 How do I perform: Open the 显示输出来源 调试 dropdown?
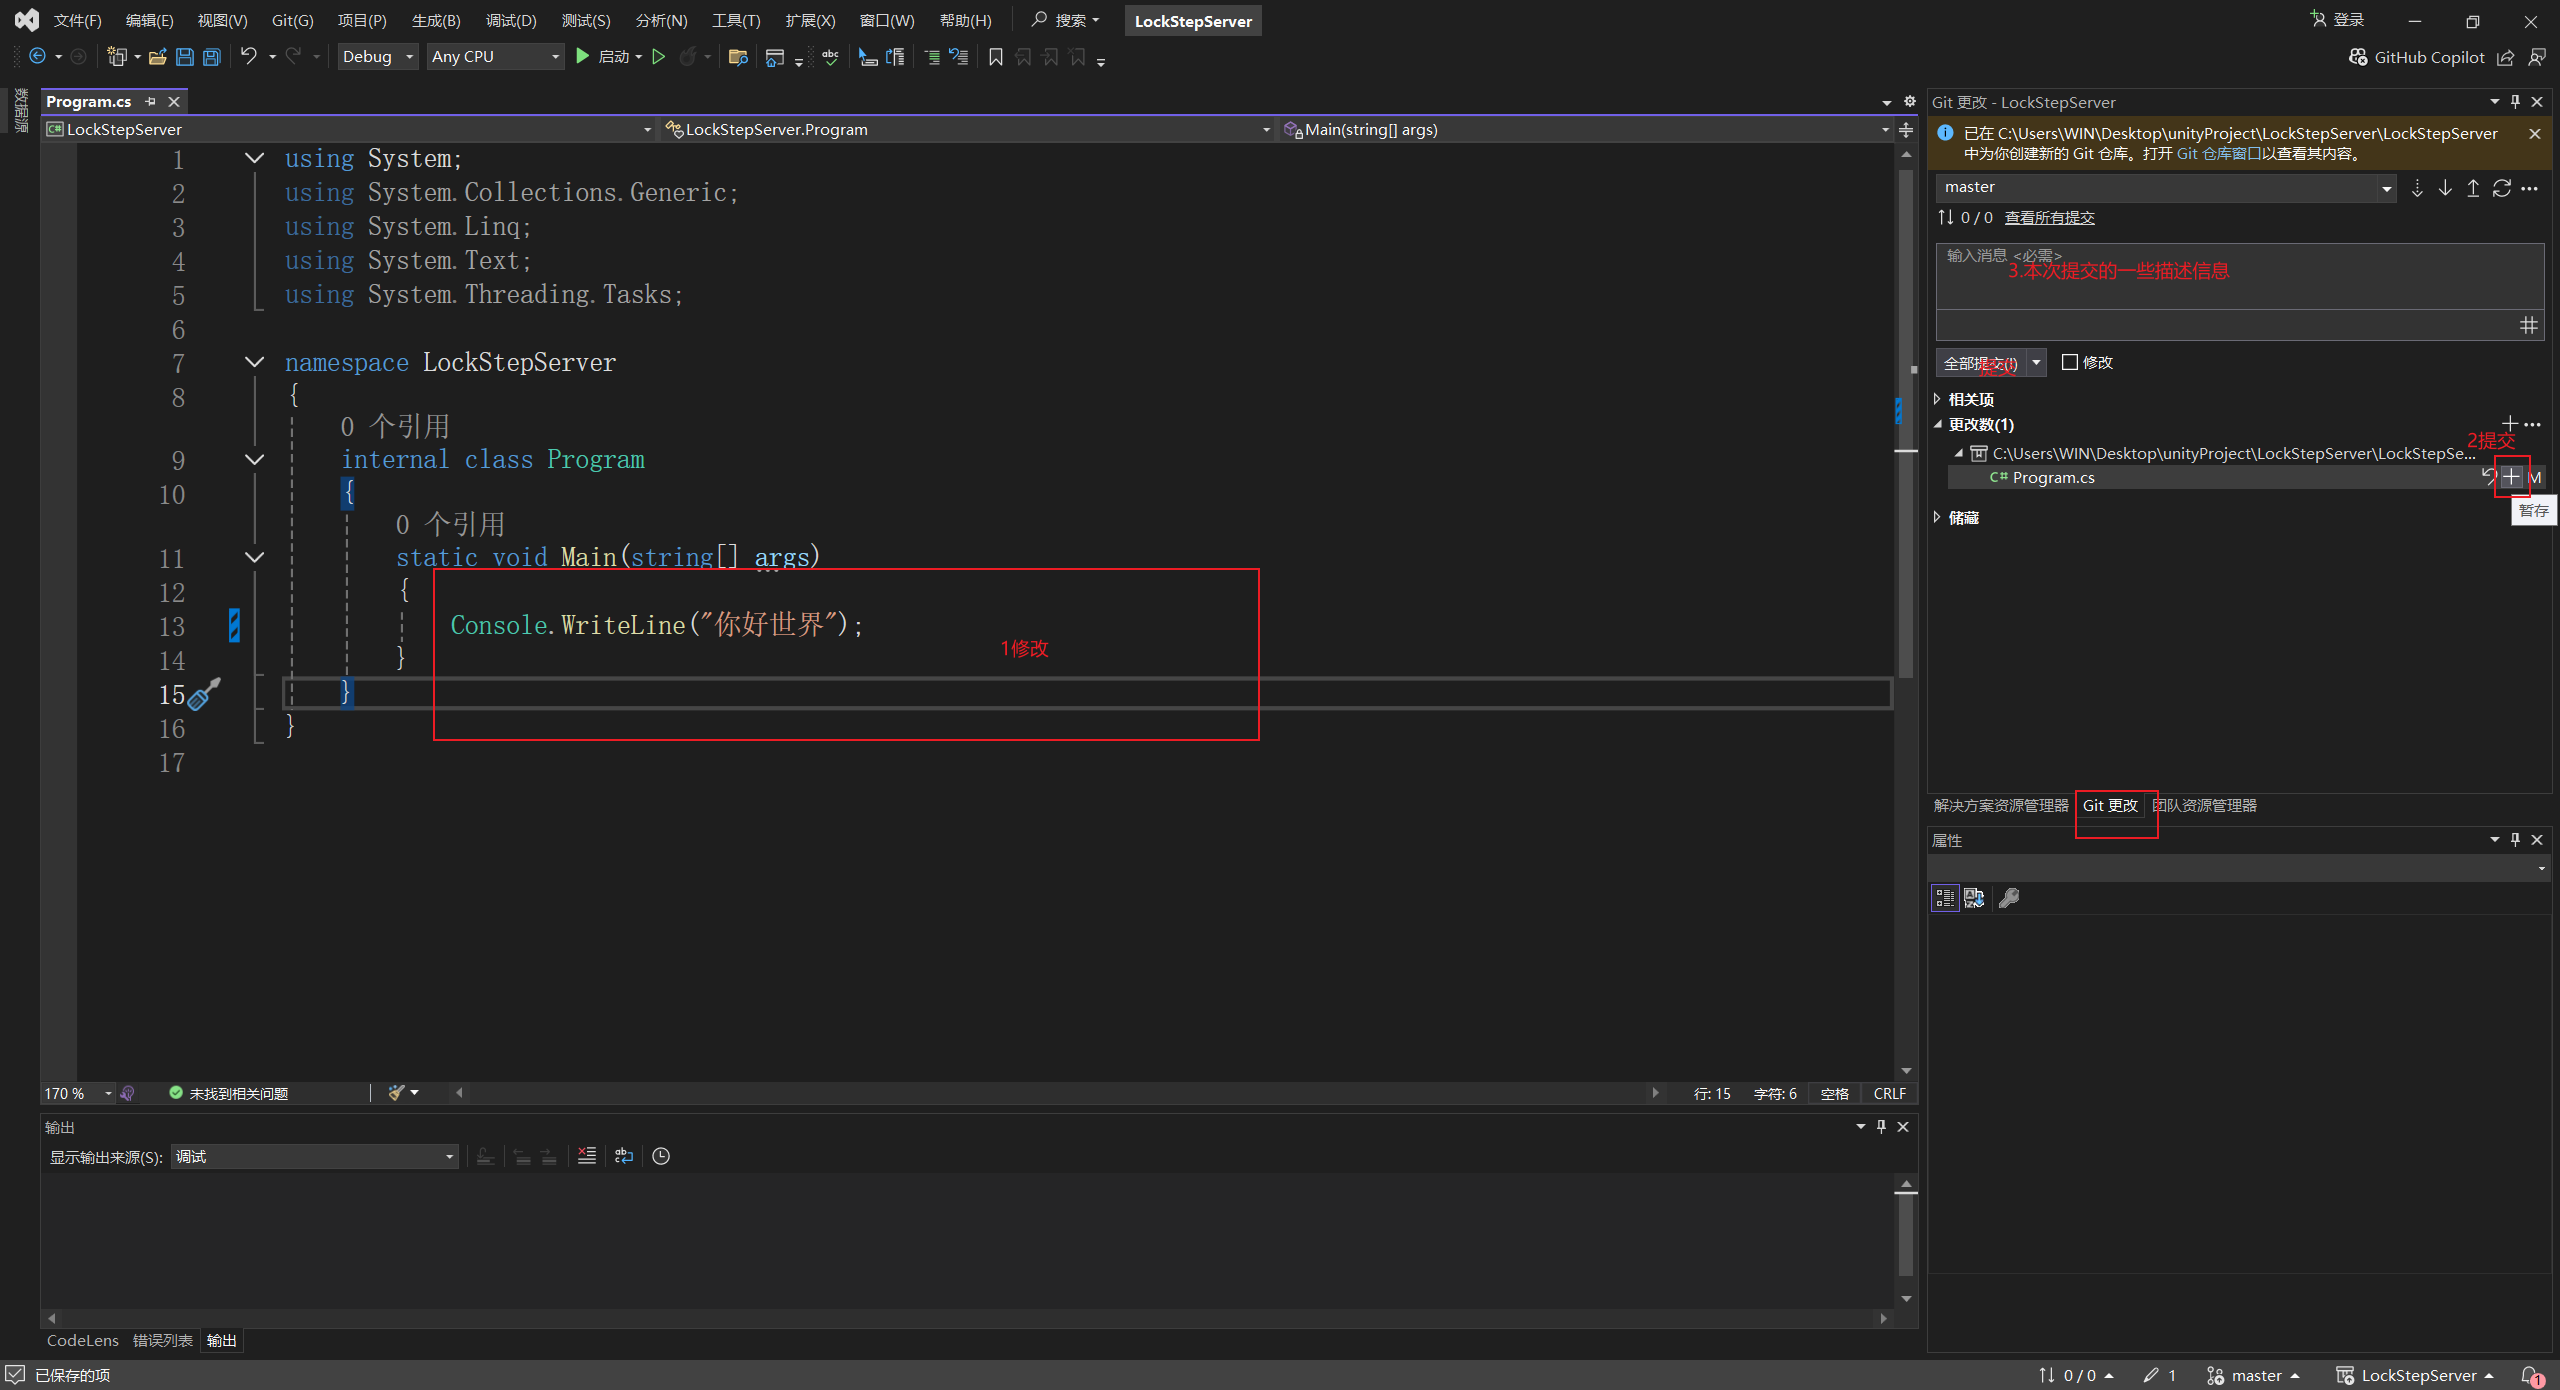click(314, 1157)
